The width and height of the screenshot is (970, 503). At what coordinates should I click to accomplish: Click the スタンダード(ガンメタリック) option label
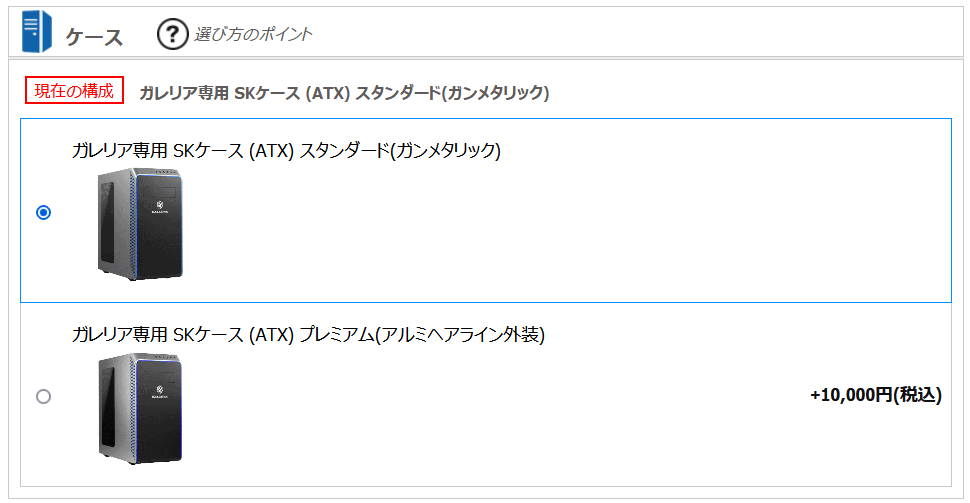286,150
